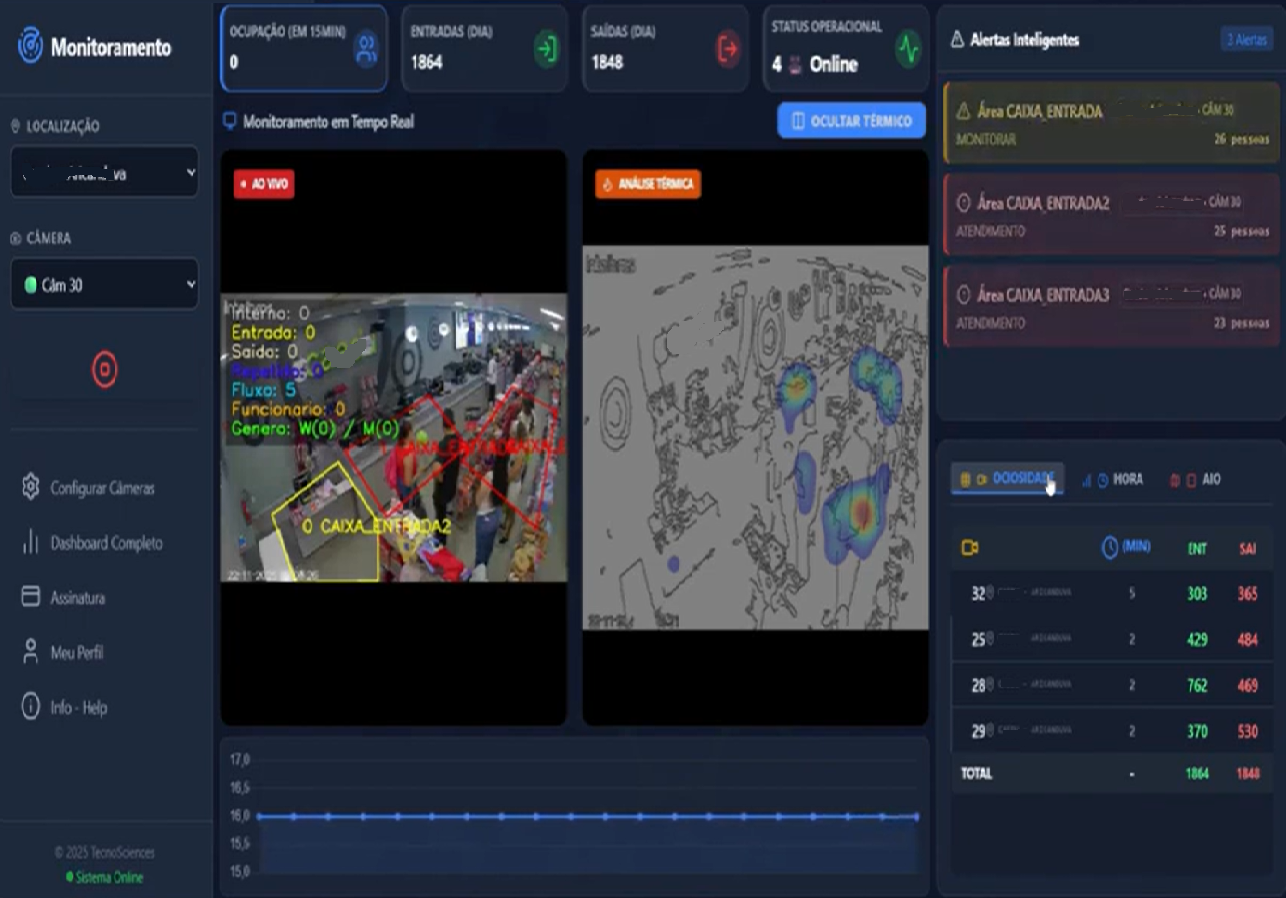Hide thermal view with Ocultar Térmico

[851, 121]
